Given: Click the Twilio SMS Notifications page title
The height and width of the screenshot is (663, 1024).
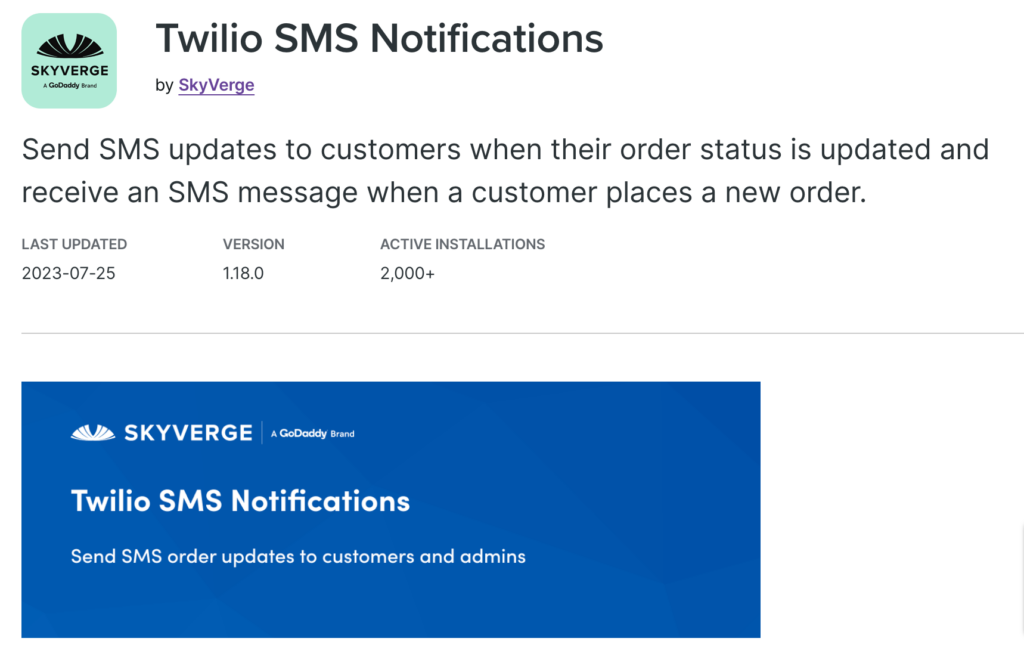Looking at the screenshot, I should pos(379,38).
